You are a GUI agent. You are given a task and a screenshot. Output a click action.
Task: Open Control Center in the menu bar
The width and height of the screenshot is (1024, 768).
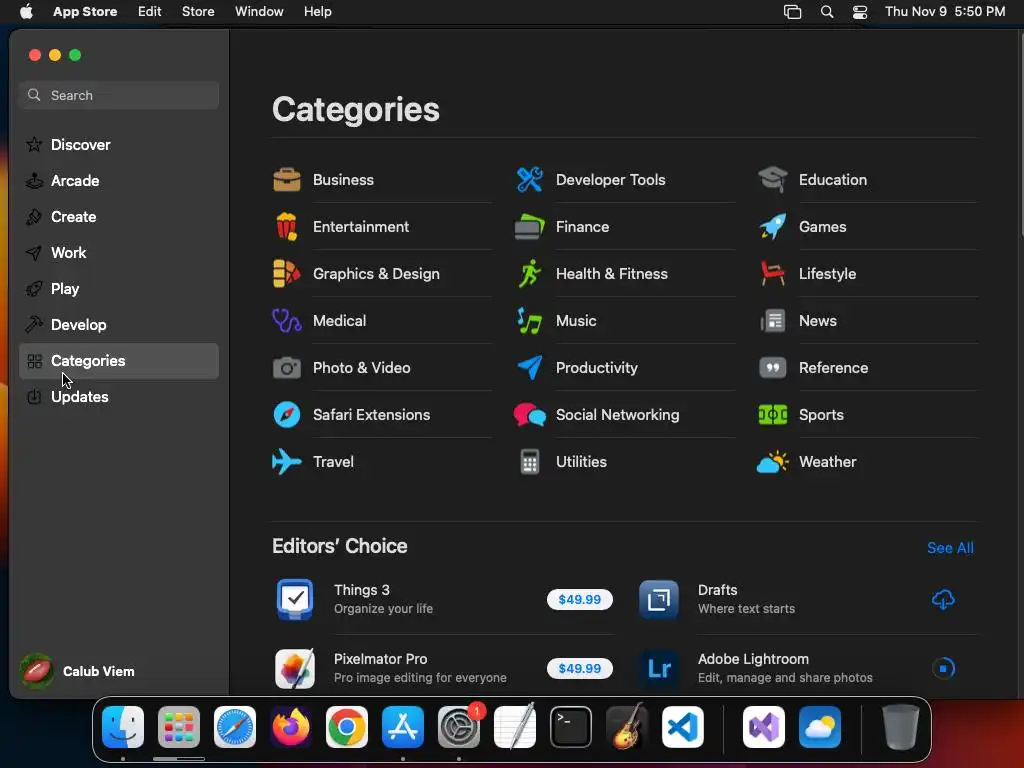pyautogui.click(x=860, y=12)
